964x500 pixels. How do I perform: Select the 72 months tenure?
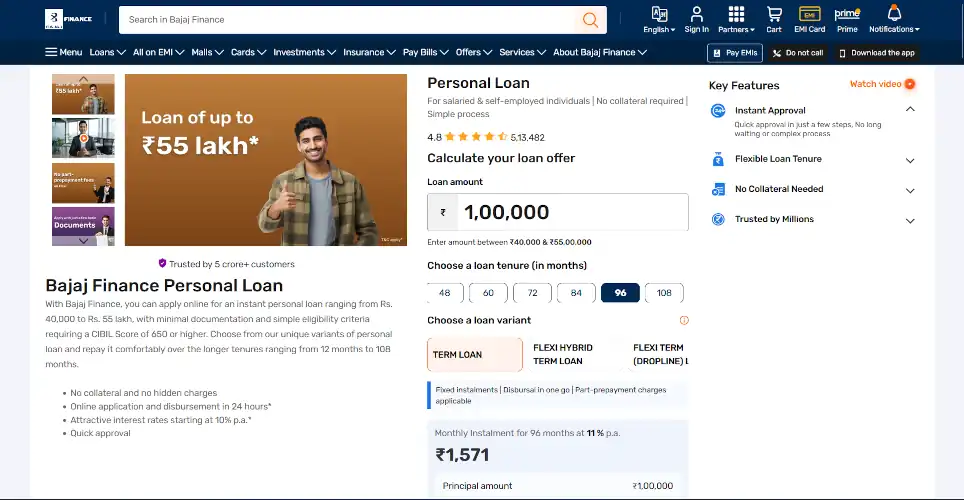coord(532,293)
